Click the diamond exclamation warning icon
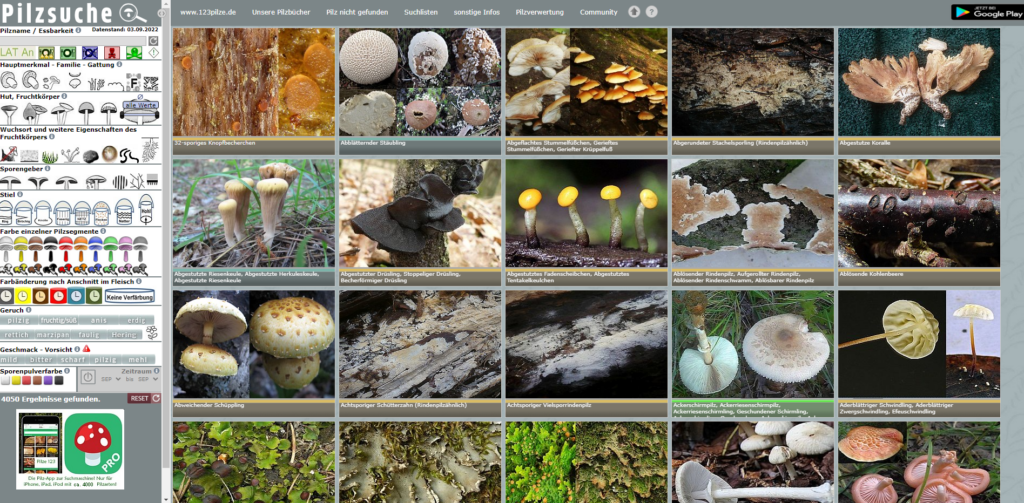 point(154,52)
